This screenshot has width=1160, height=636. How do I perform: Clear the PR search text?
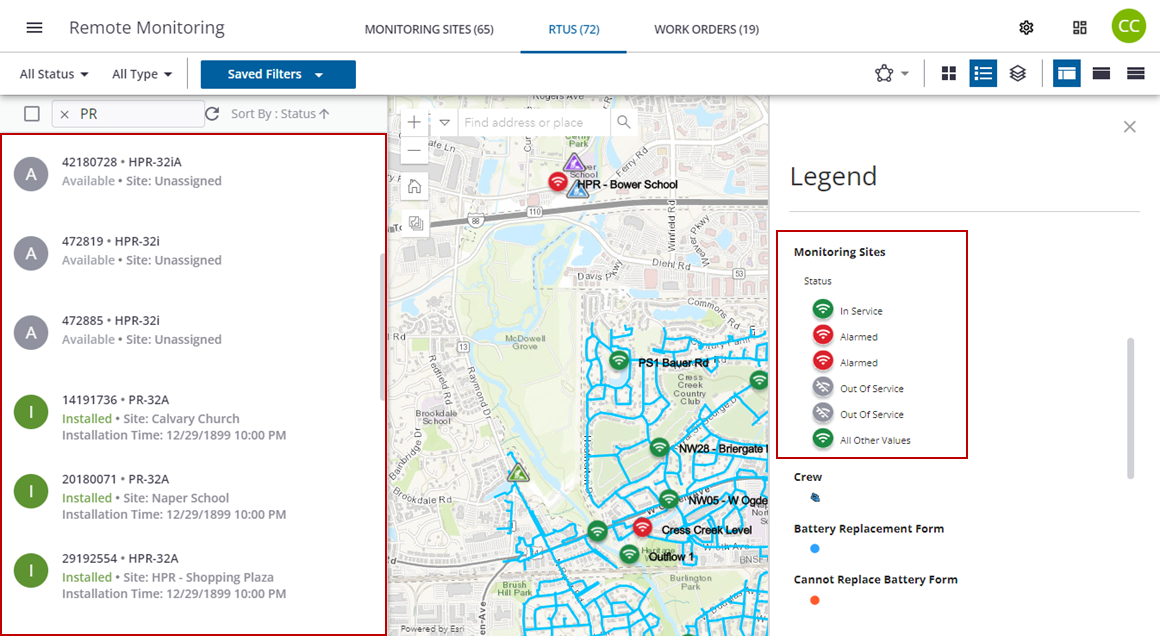(64, 114)
